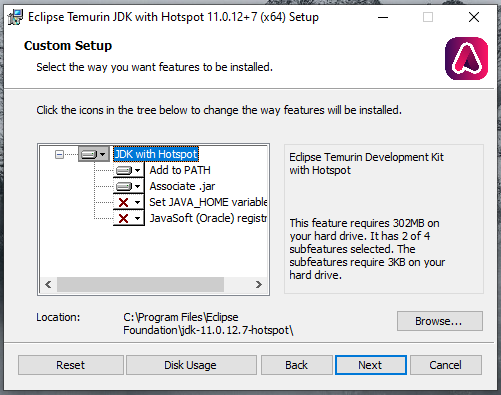This screenshot has height=395, width=501.
Task: Click the Custom Setup heading
Action: coord(68,46)
